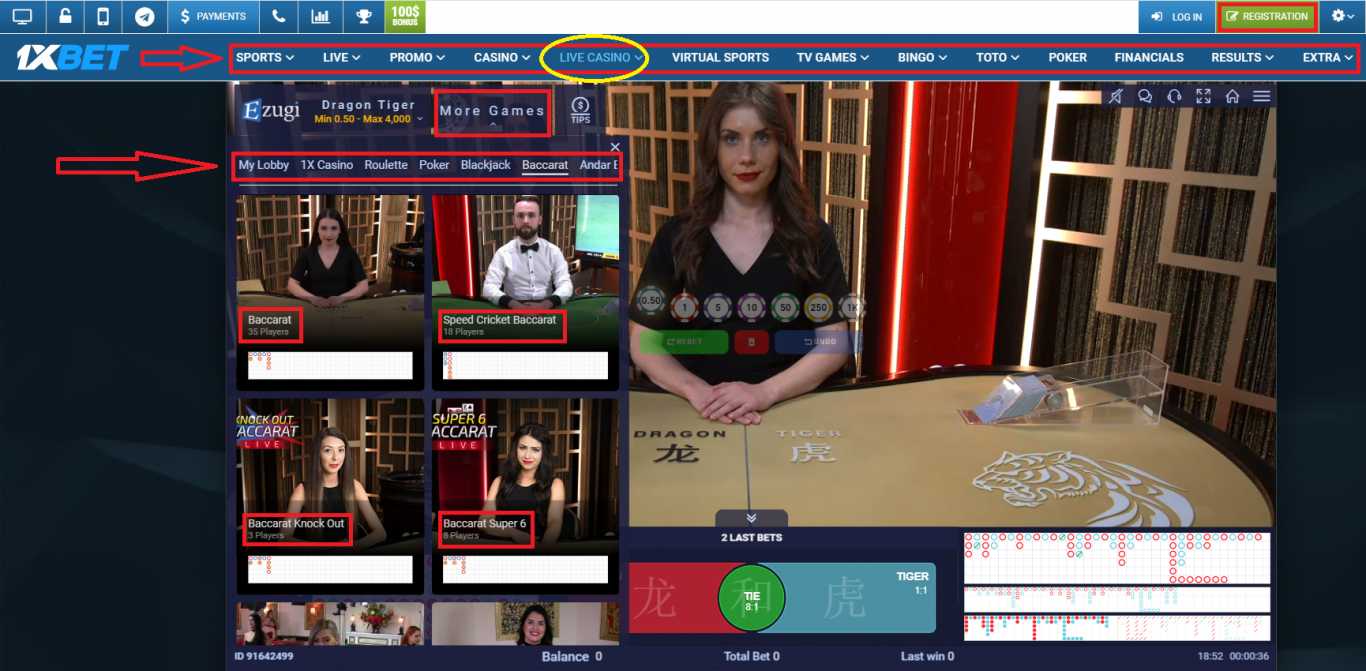Place a bet on the red Dragon area
This screenshot has width=1366, height=671.
coord(673,598)
